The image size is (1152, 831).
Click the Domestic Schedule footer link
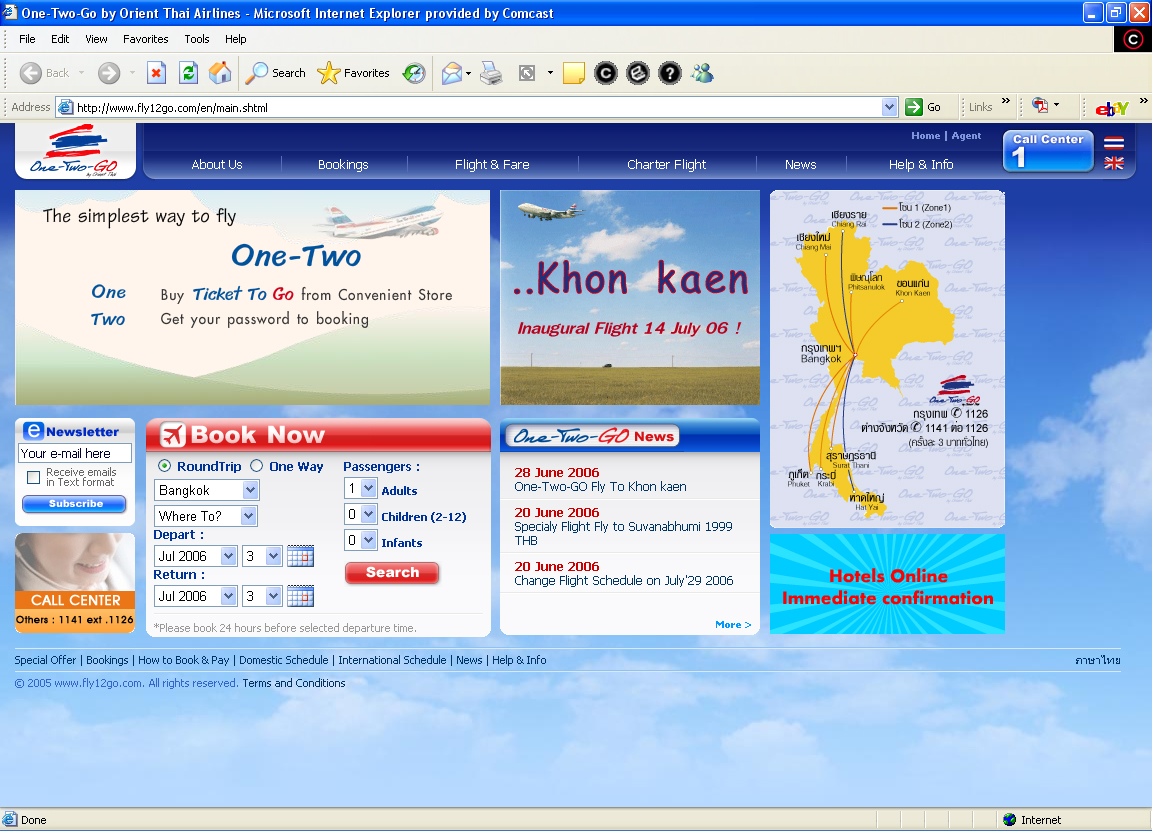pos(284,660)
